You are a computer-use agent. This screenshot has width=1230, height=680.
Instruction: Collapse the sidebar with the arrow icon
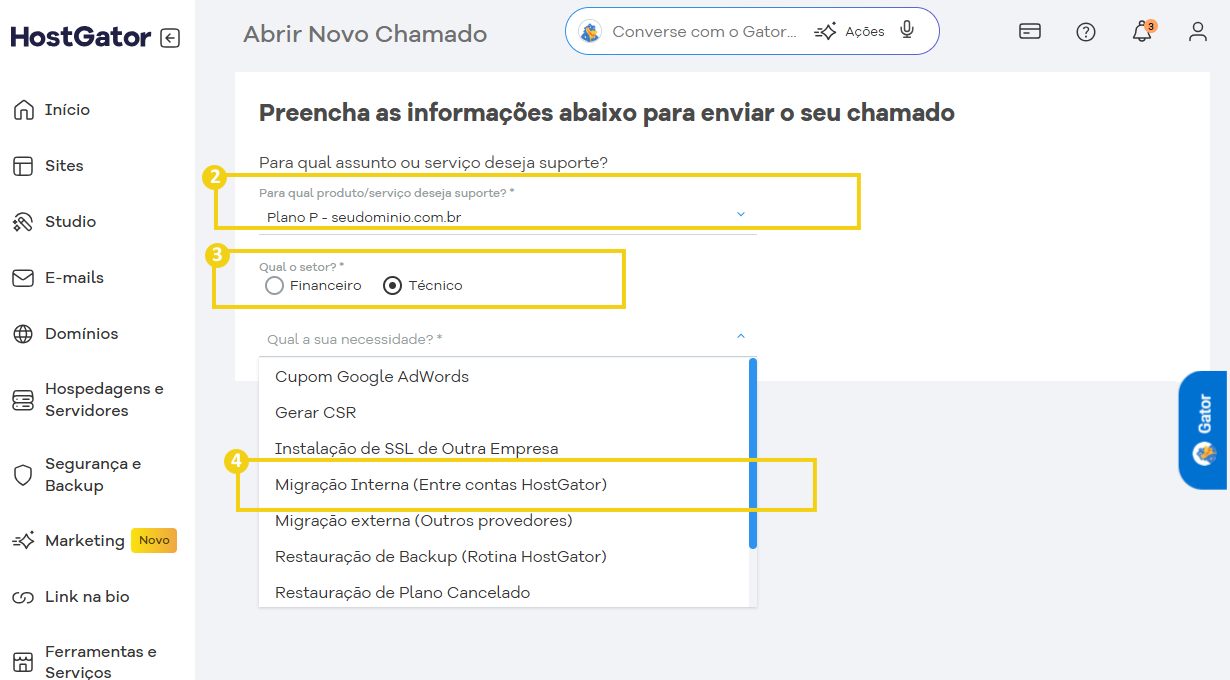point(170,38)
